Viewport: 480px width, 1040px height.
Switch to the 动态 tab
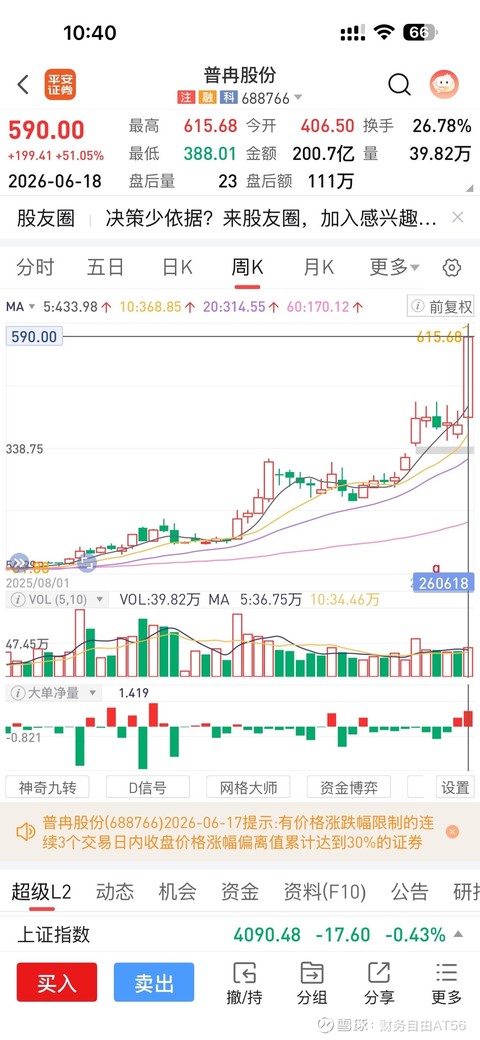pos(115,891)
